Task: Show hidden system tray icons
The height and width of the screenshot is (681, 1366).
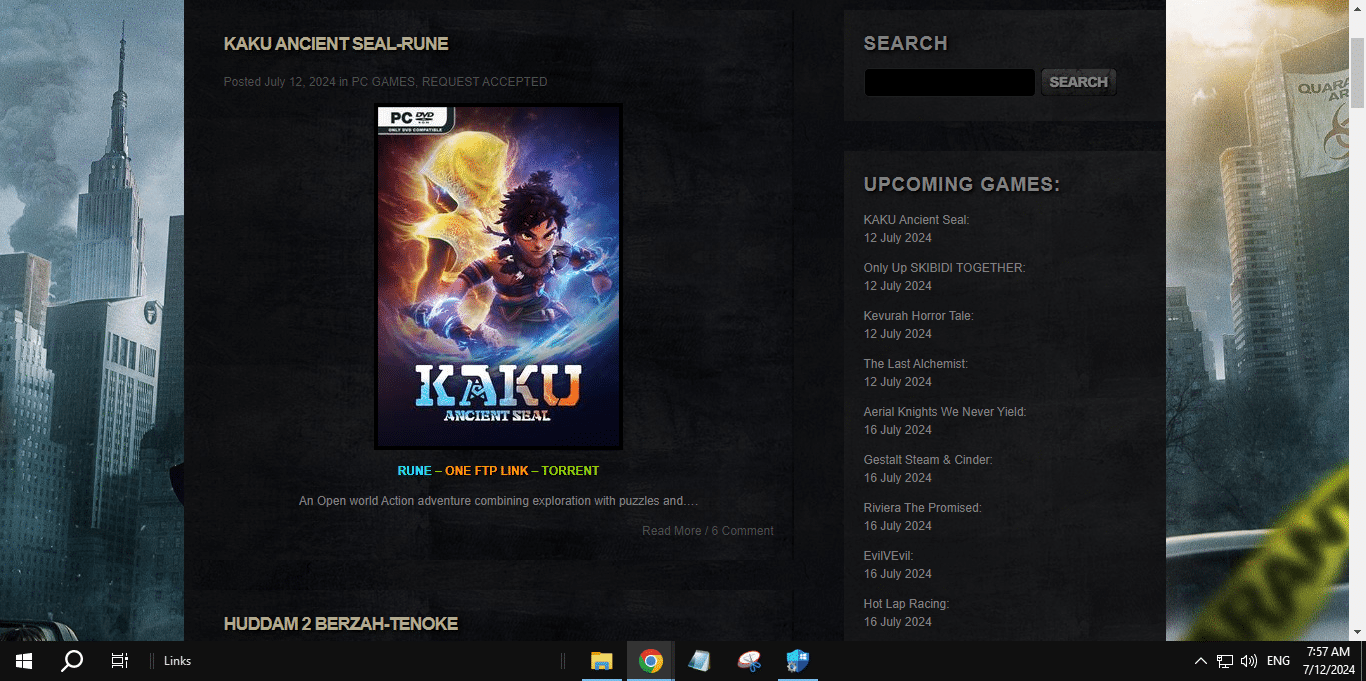Action: [1200, 661]
